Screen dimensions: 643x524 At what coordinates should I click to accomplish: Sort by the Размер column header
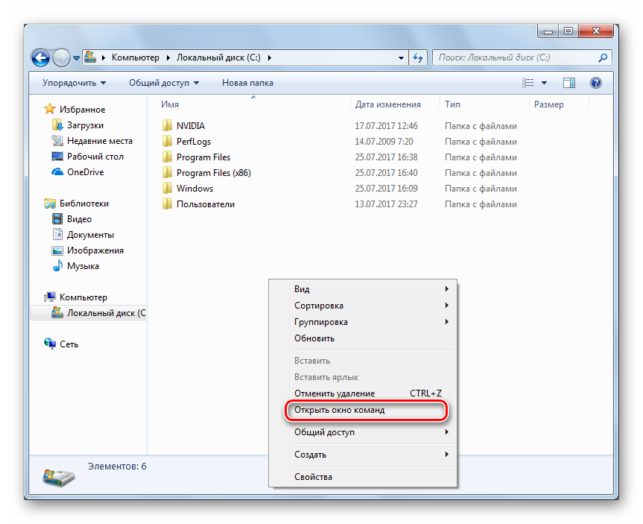(549, 105)
